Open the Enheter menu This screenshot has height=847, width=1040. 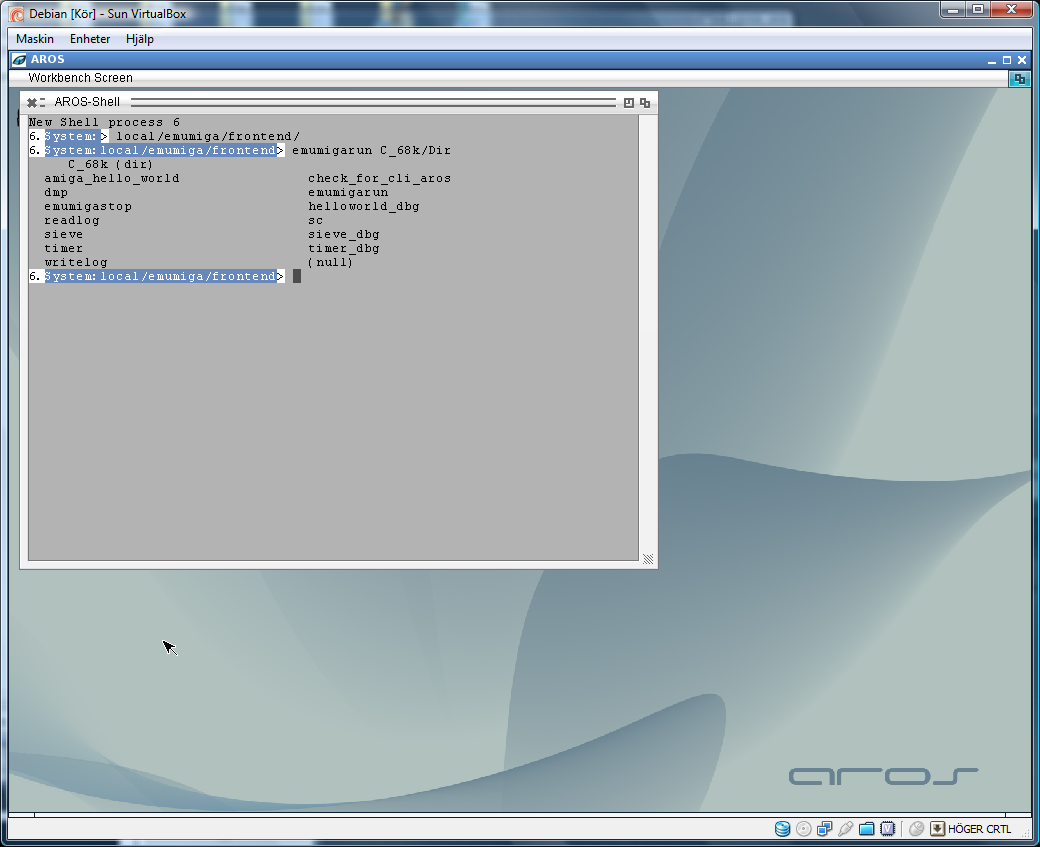90,39
